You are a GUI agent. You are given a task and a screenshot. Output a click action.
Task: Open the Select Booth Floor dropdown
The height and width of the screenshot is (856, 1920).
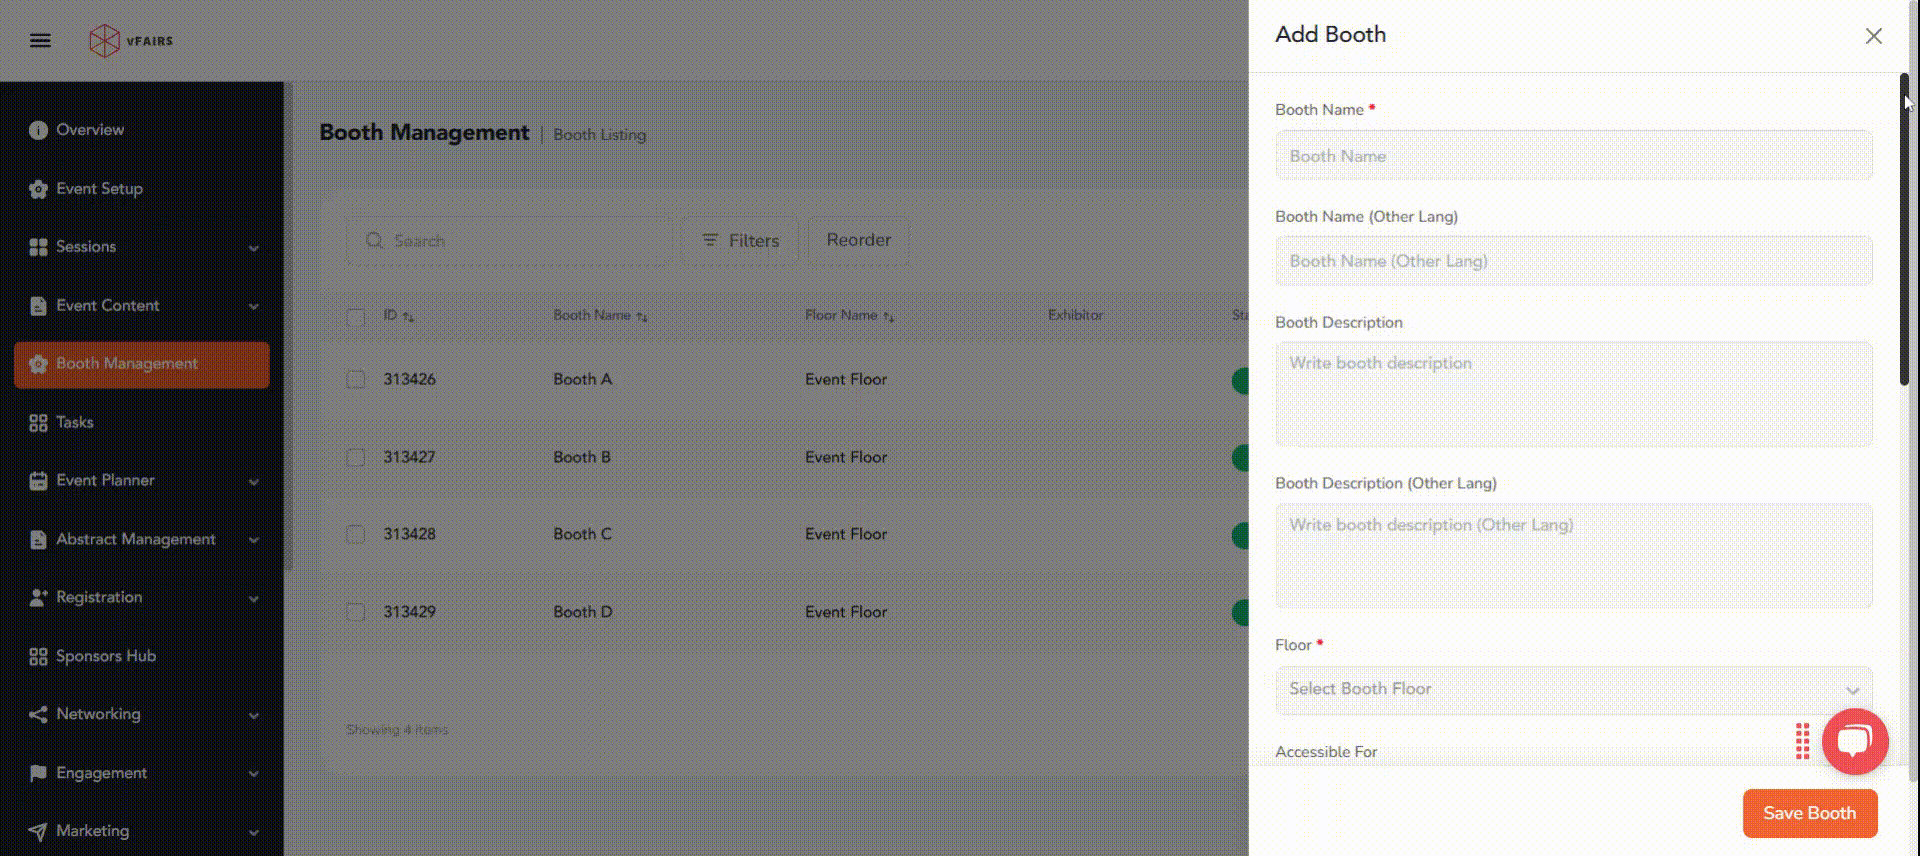[1573, 689]
